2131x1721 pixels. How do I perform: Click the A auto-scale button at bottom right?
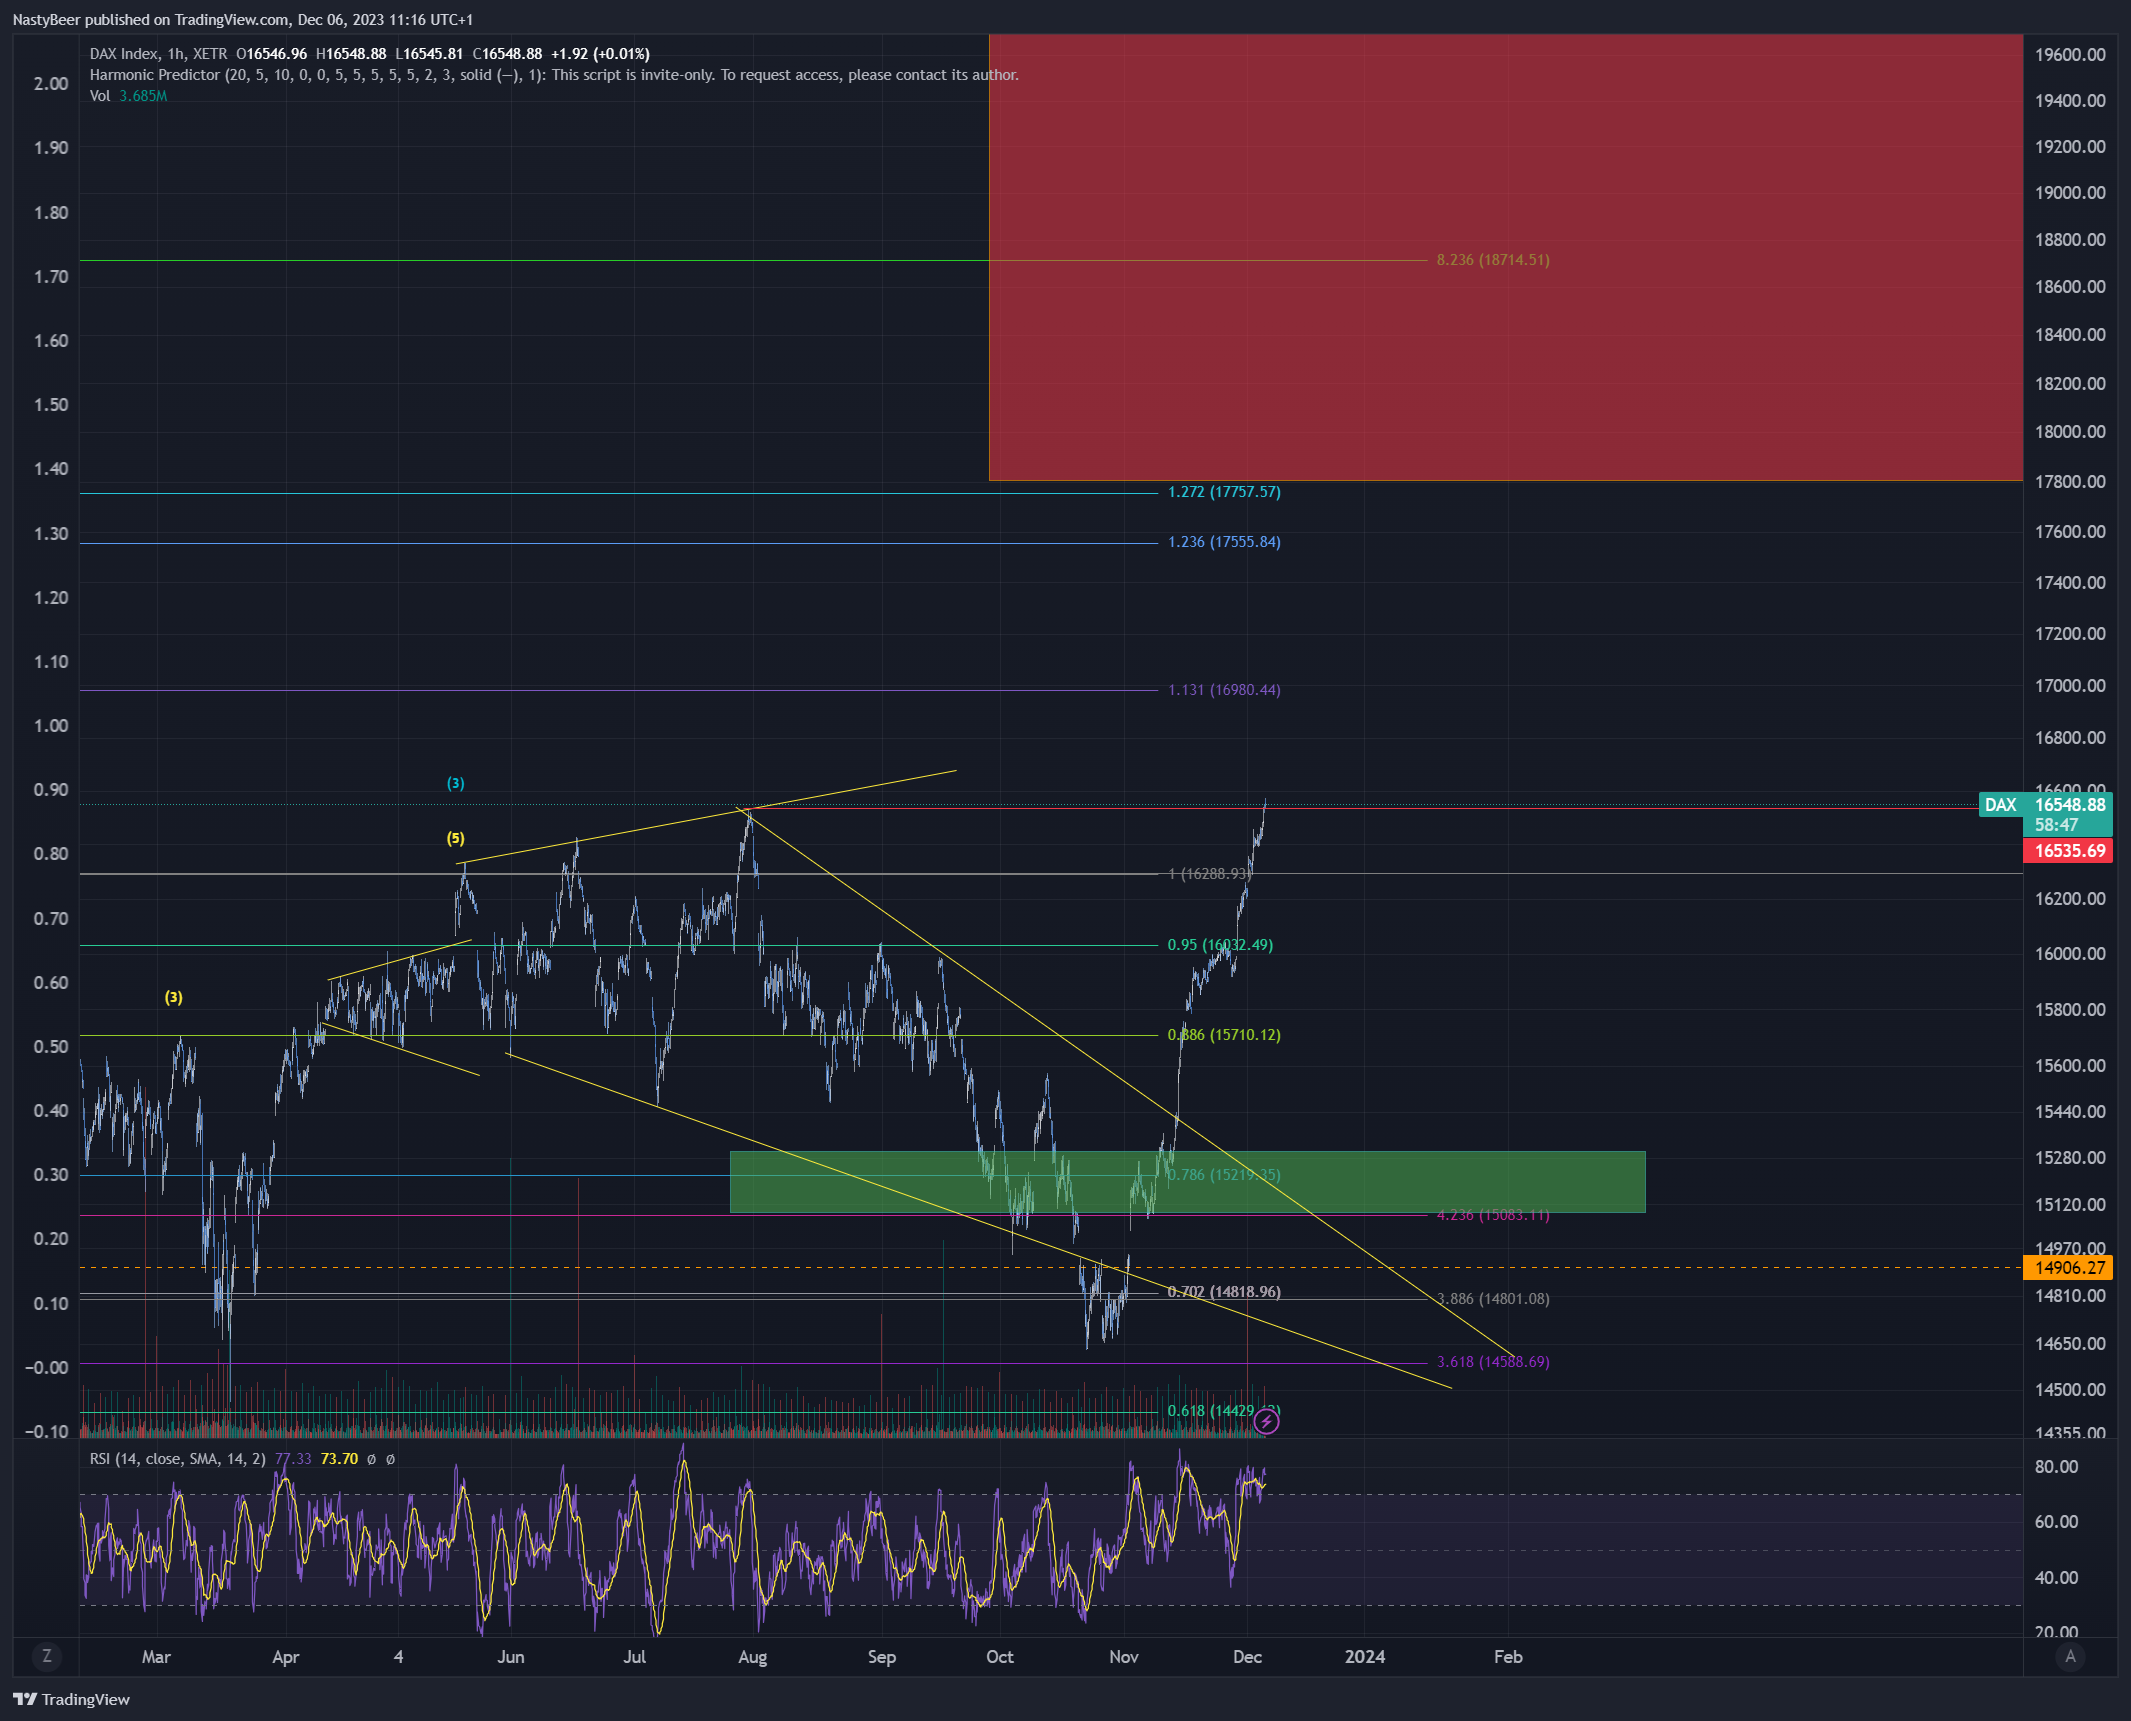2070,1656
